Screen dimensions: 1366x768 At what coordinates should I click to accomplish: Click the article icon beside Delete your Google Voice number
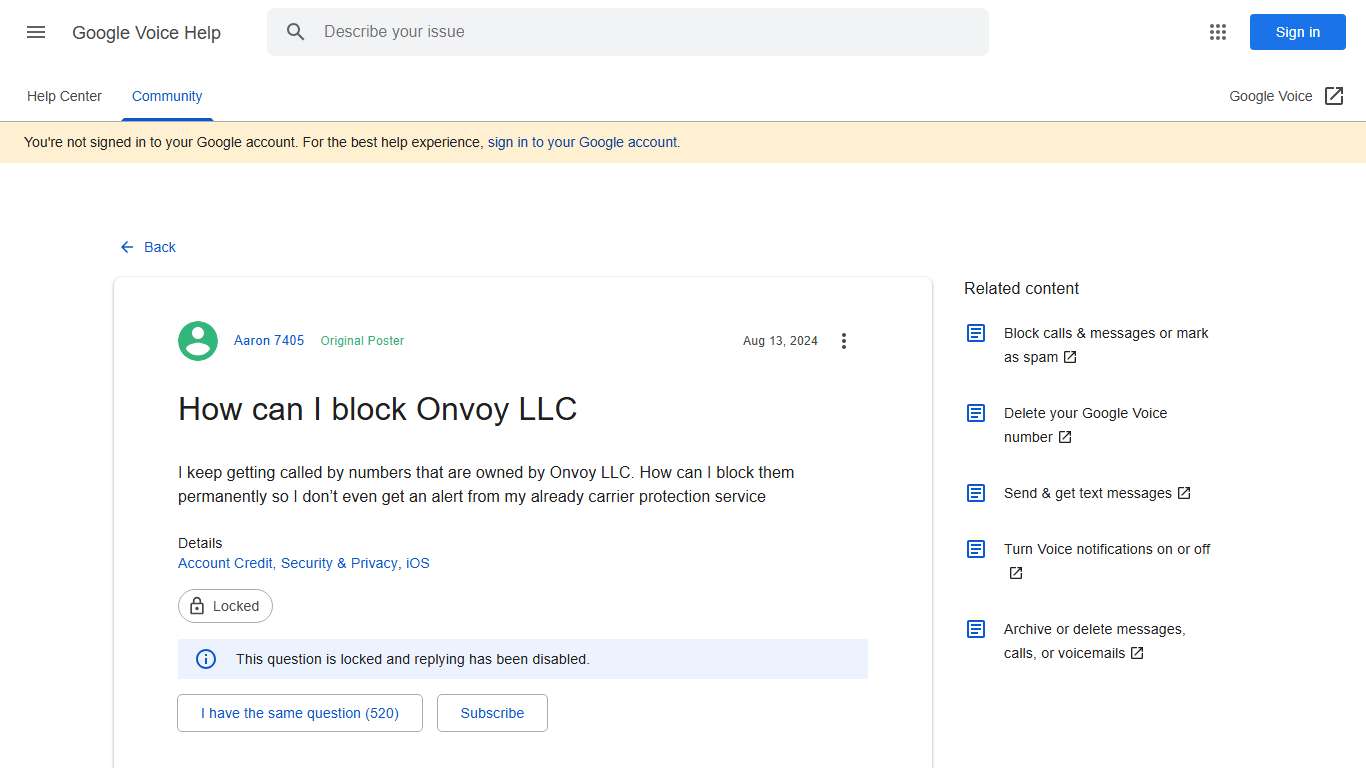pos(975,413)
